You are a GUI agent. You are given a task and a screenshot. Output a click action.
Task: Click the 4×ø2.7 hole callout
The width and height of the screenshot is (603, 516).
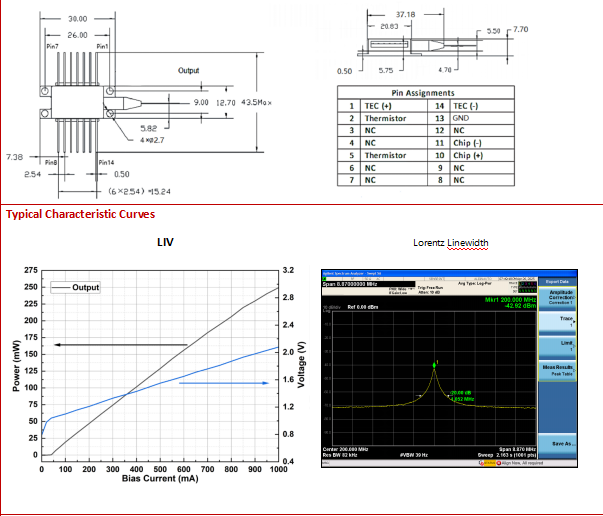(x=152, y=140)
